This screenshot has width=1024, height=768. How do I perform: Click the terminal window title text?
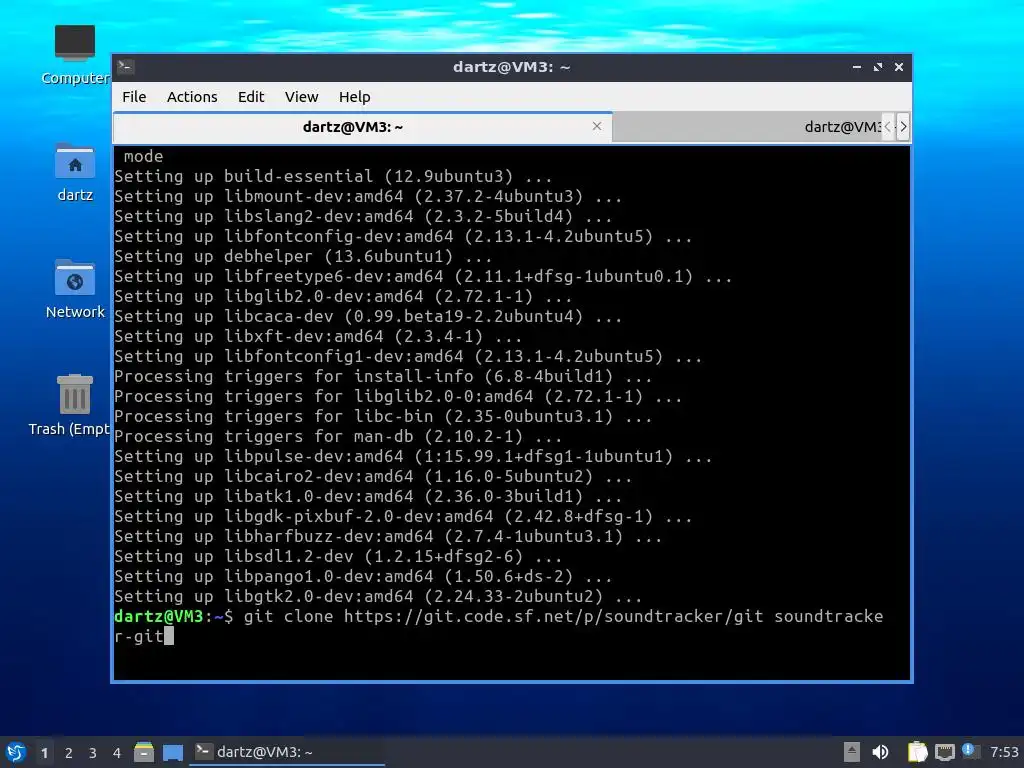click(x=512, y=67)
